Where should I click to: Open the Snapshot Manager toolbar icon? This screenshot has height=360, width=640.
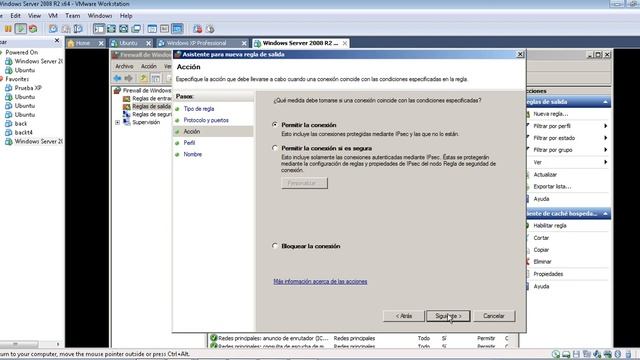(x=78, y=29)
